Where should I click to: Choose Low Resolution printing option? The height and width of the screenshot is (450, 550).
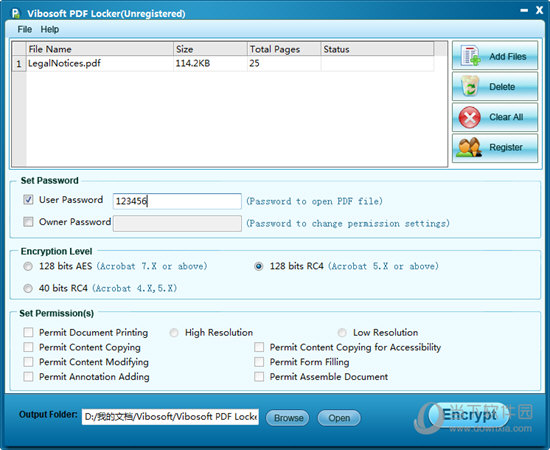[x=342, y=333]
